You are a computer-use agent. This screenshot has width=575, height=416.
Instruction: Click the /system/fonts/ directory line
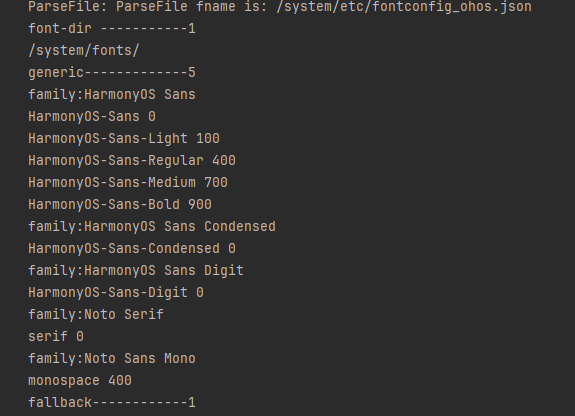point(84,51)
